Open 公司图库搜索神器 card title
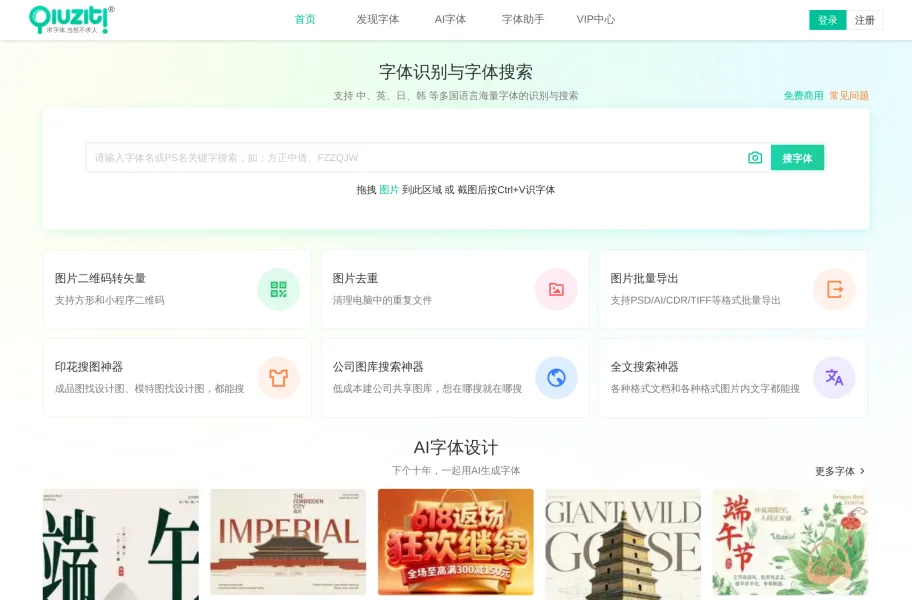 pos(378,367)
